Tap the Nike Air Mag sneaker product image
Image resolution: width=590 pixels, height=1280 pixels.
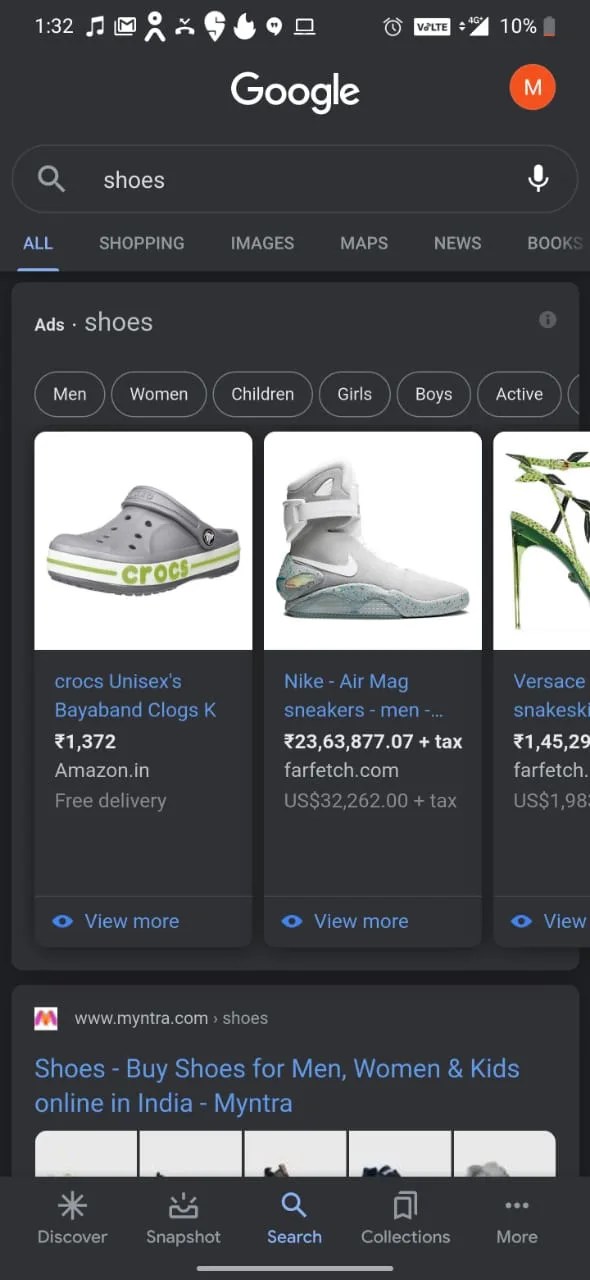tap(372, 540)
